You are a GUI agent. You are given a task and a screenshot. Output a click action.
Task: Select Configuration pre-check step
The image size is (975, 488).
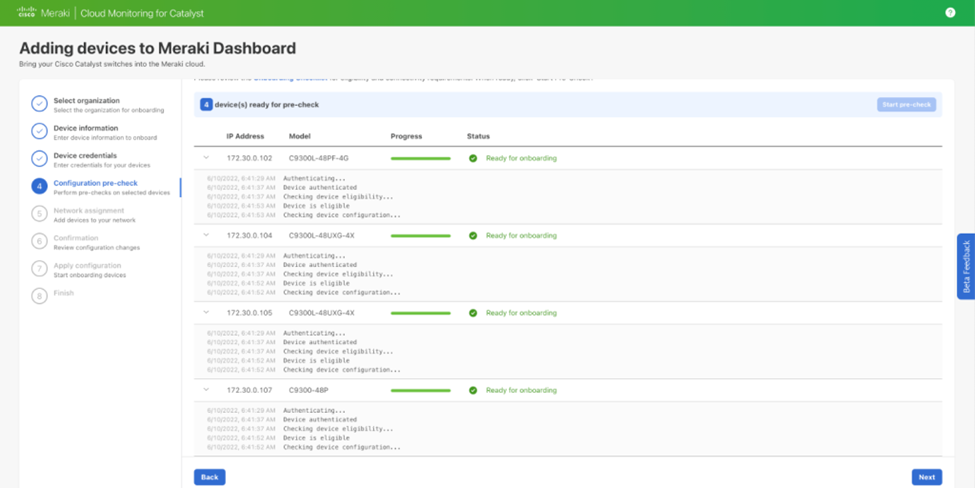pyautogui.click(x=112, y=187)
